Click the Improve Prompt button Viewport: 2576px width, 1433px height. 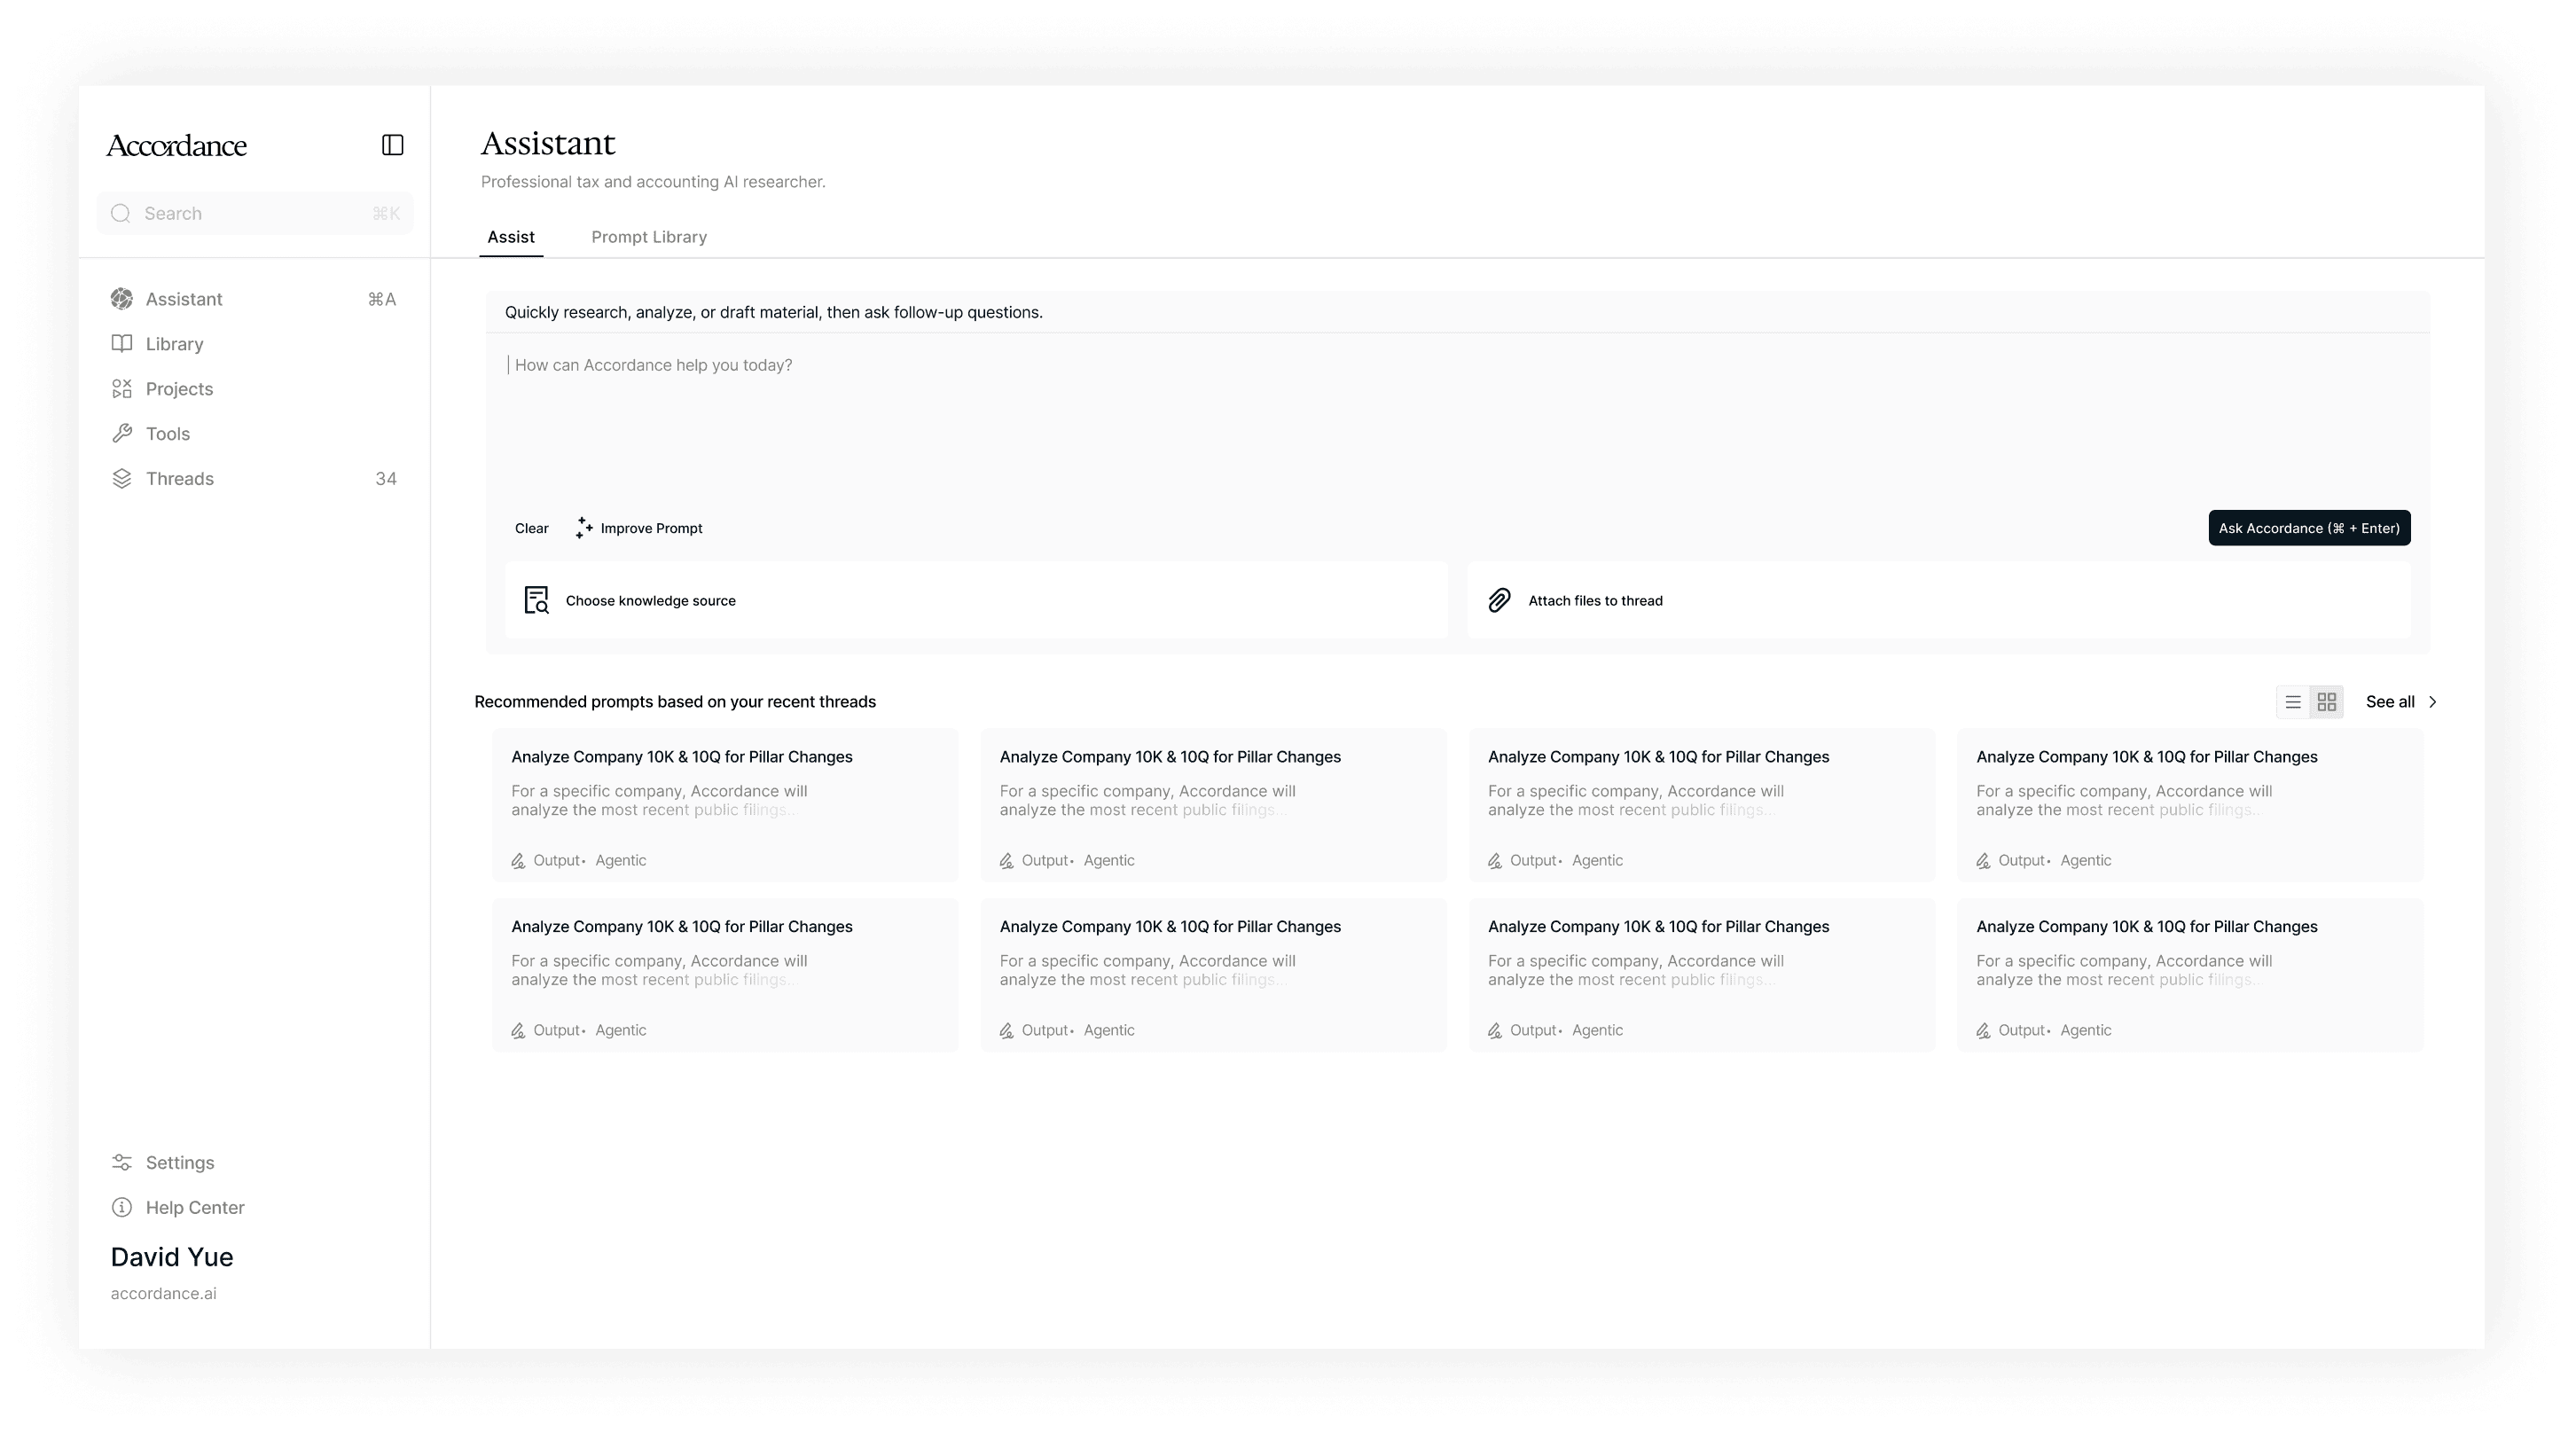(639, 528)
